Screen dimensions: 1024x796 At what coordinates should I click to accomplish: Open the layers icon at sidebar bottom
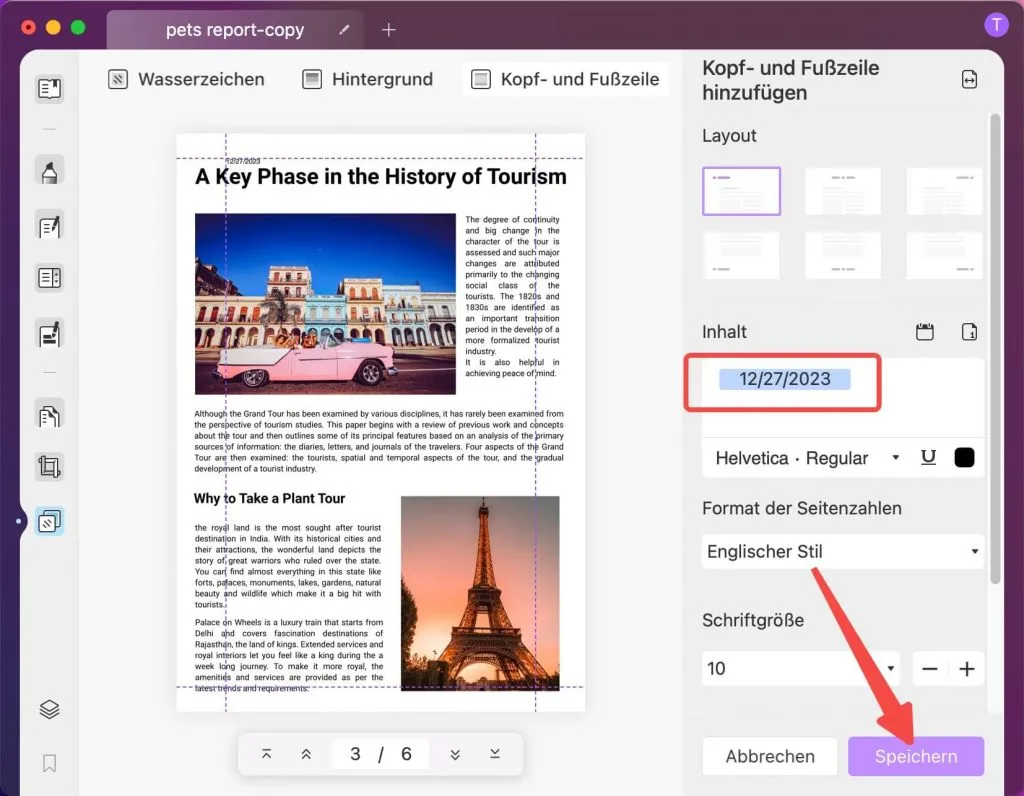click(49, 709)
